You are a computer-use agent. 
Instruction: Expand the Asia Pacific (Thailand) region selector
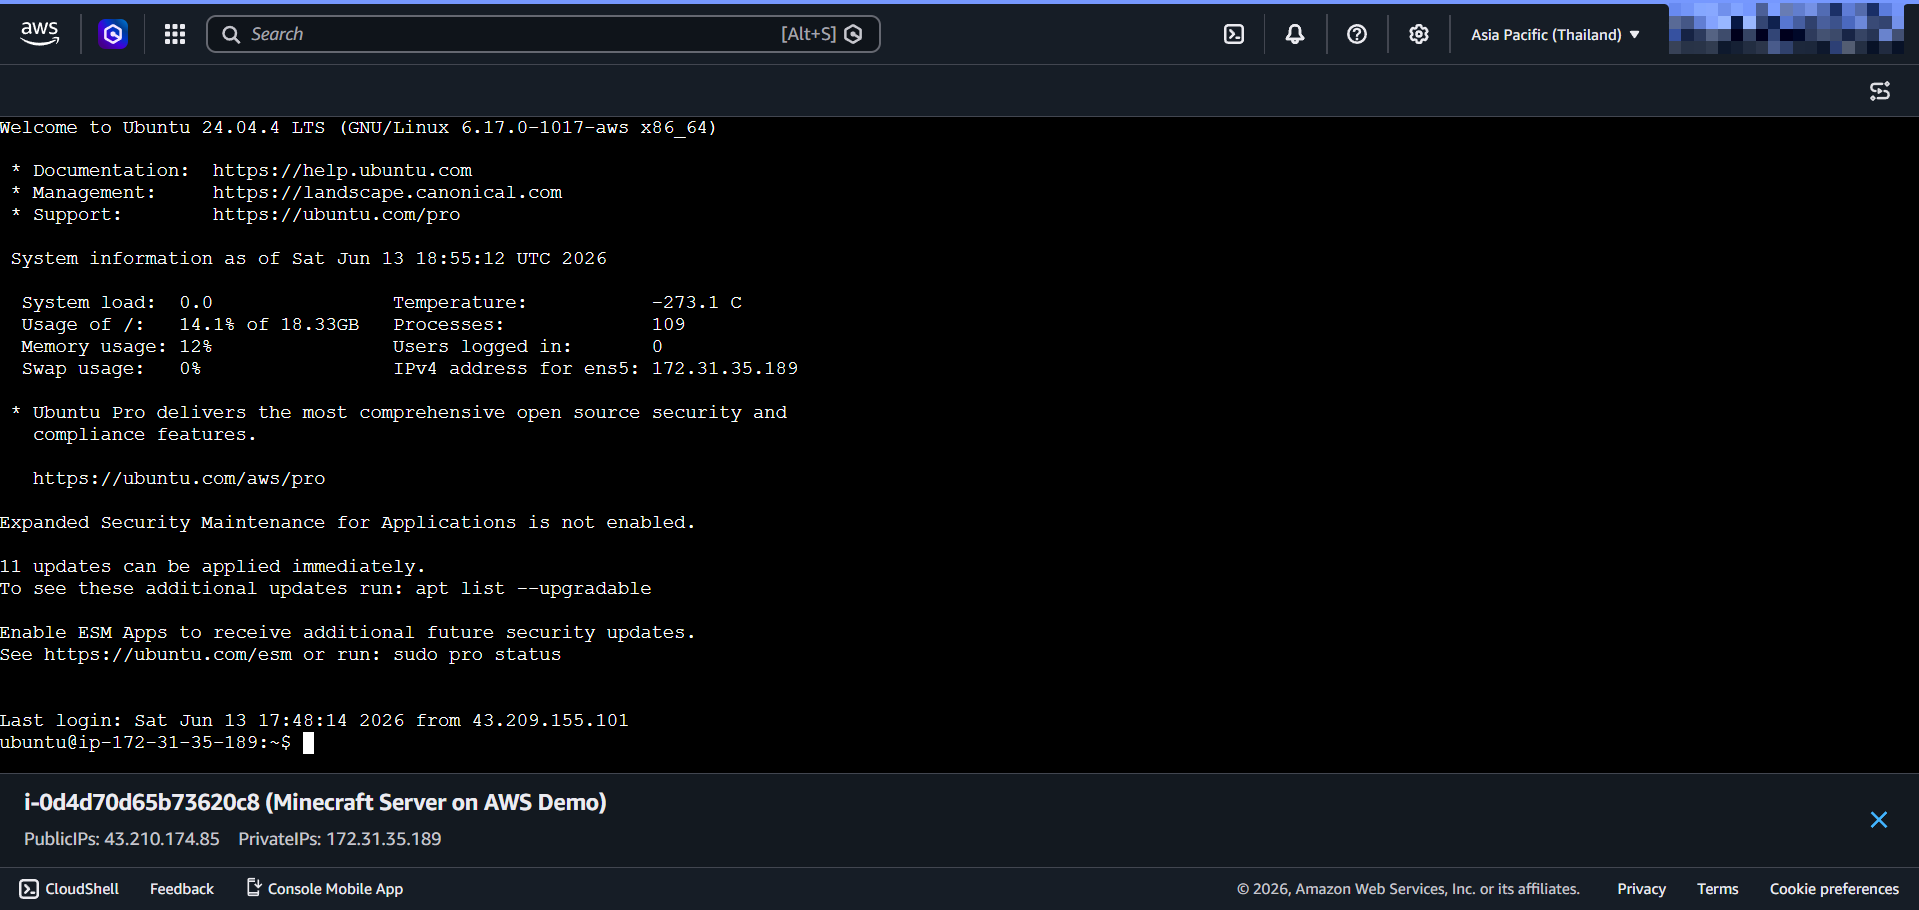(x=1555, y=34)
